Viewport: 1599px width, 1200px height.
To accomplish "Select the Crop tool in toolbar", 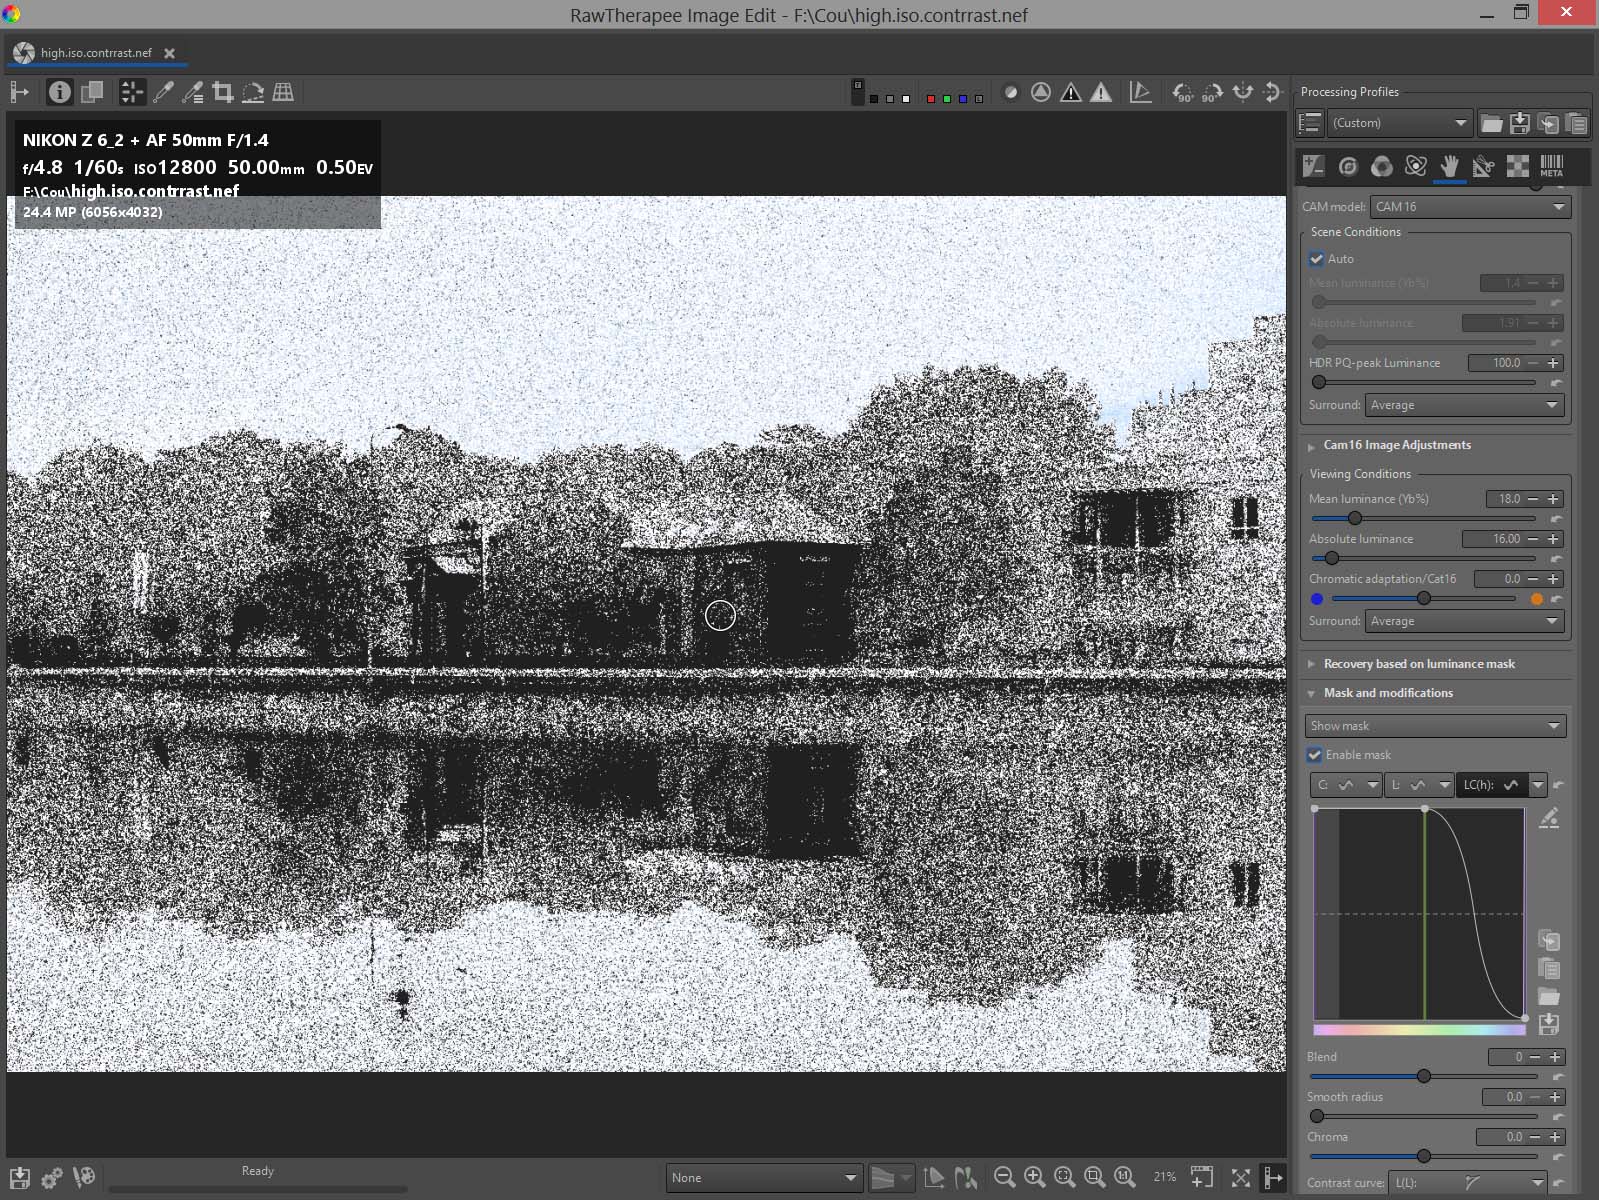I will tap(223, 93).
